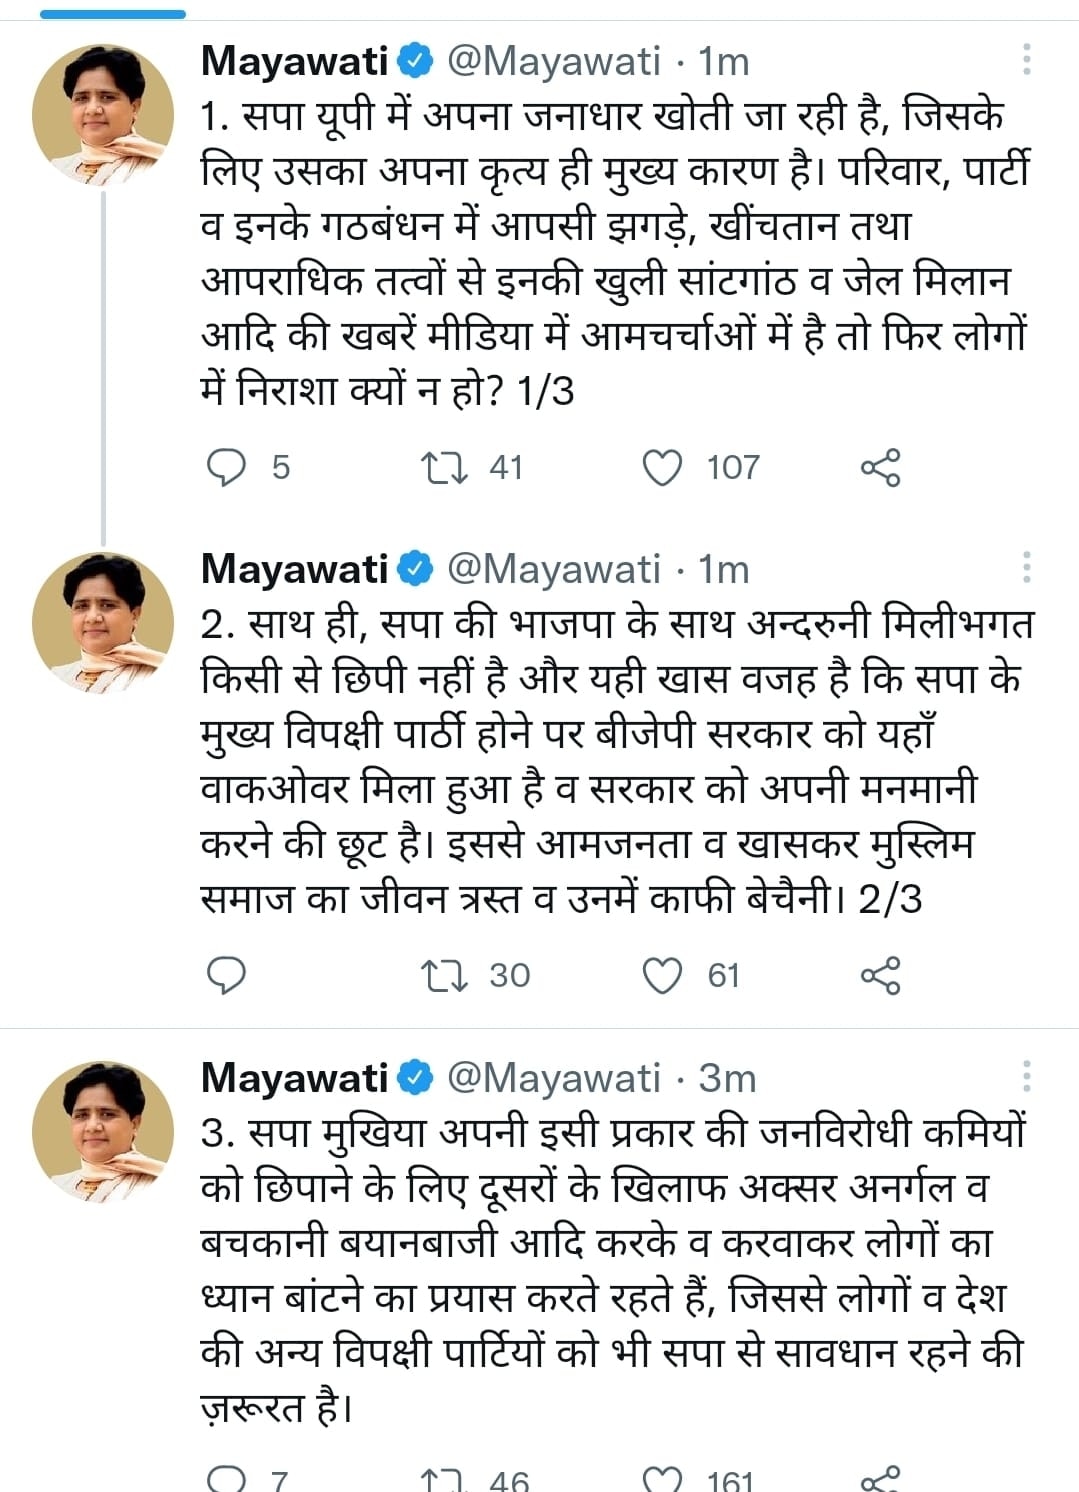Retweet the first tweet with 41 retweets
The width and height of the screenshot is (1079, 1492).
coord(443,467)
